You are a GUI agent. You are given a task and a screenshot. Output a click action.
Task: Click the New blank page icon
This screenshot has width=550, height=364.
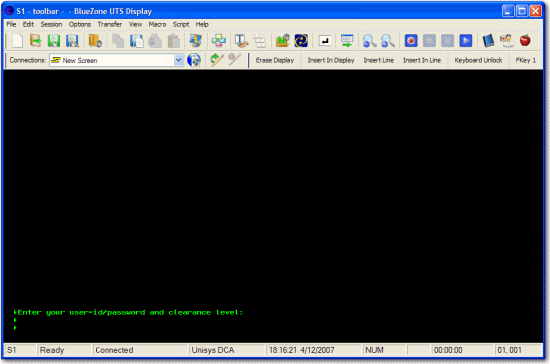(17, 41)
